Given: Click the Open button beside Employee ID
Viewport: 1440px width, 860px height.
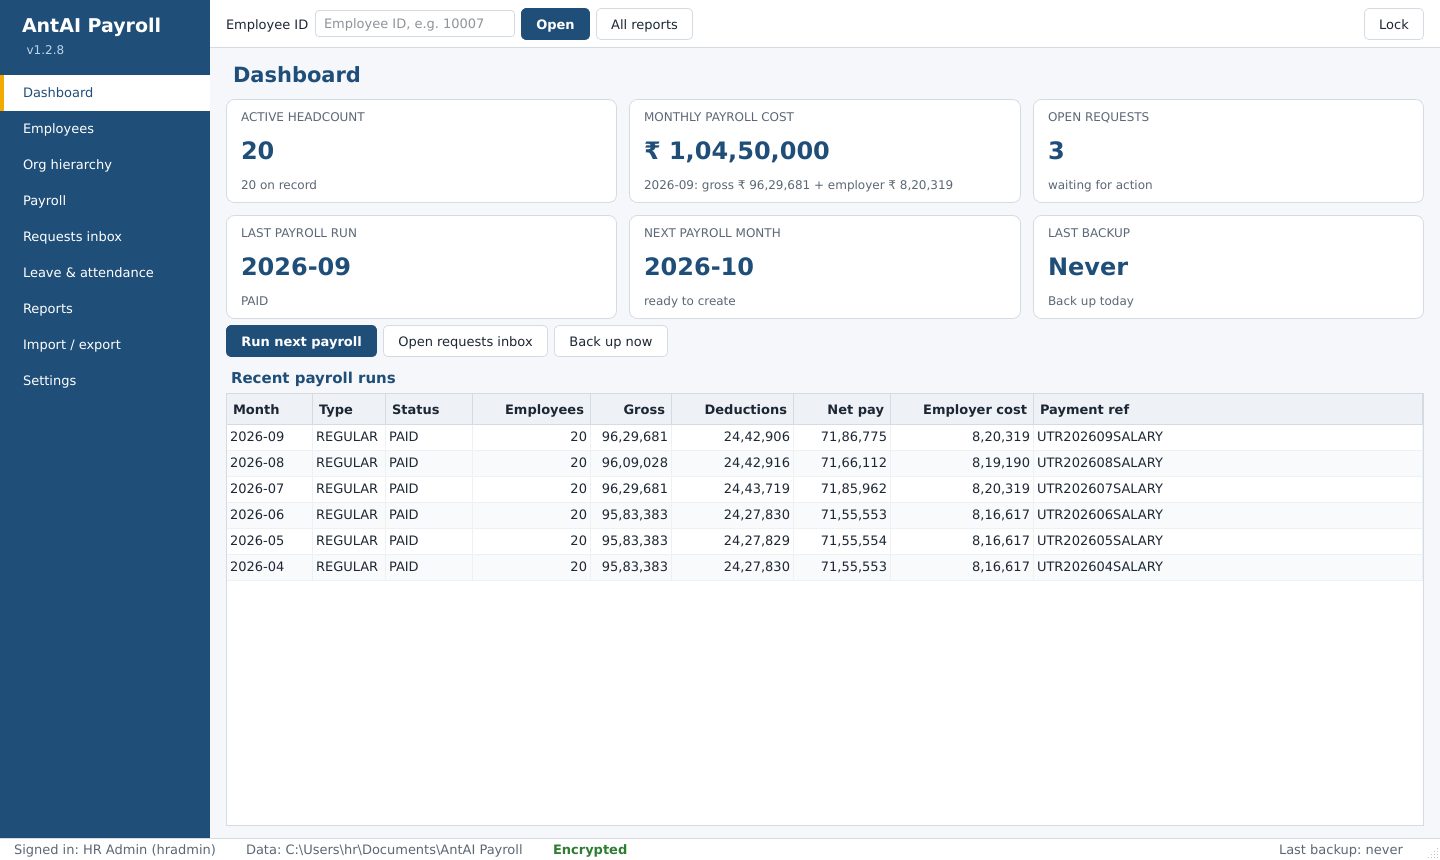Looking at the screenshot, I should pos(555,24).
